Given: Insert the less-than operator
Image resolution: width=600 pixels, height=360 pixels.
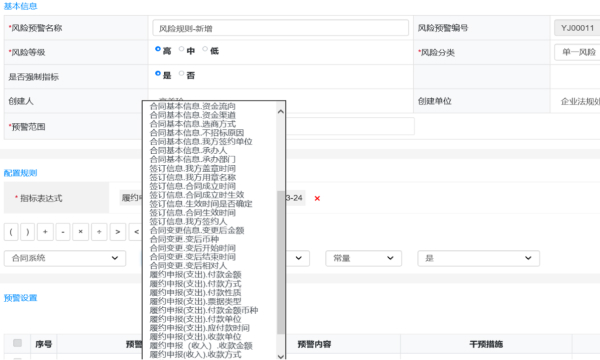Looking at the screenshot, I should point(135,232).
